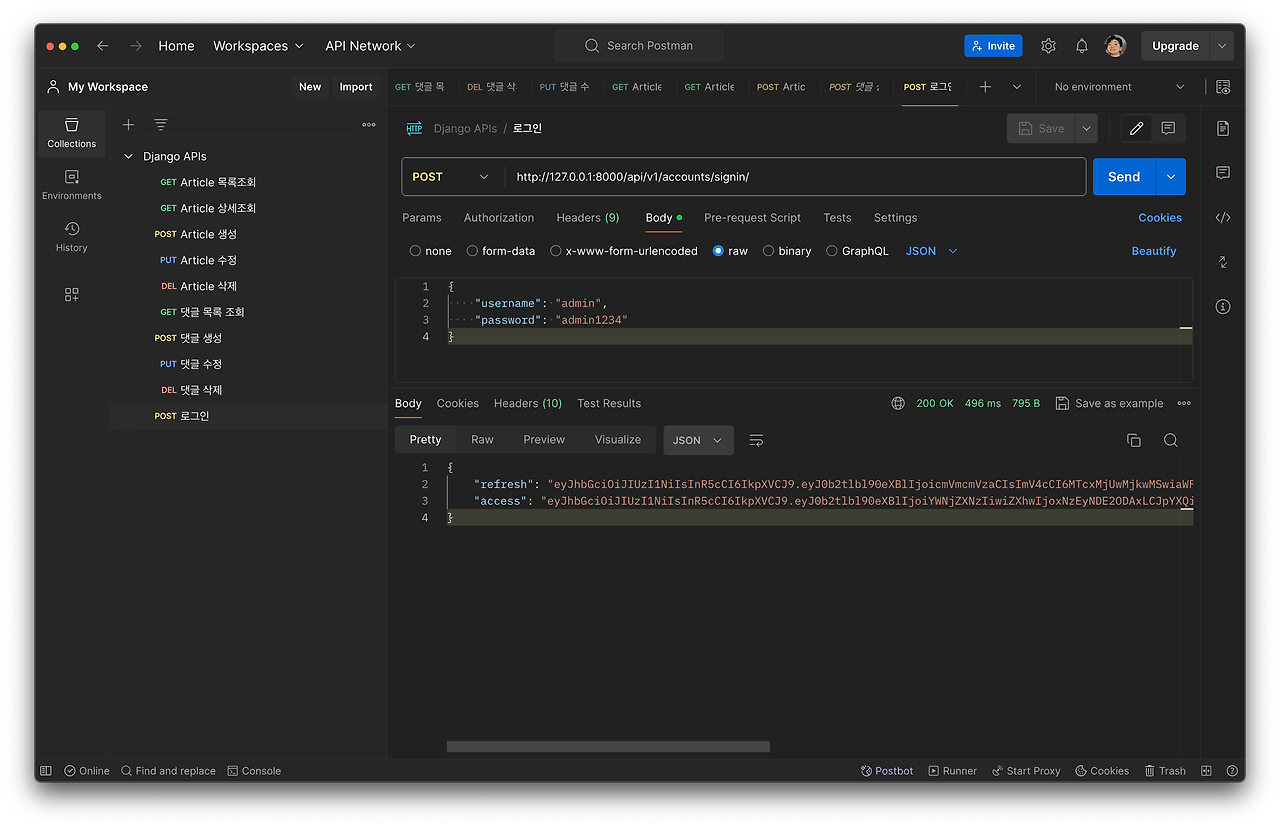Open the environment quick look icon
Screen dimensions: 1280x828
[1223, 87]
